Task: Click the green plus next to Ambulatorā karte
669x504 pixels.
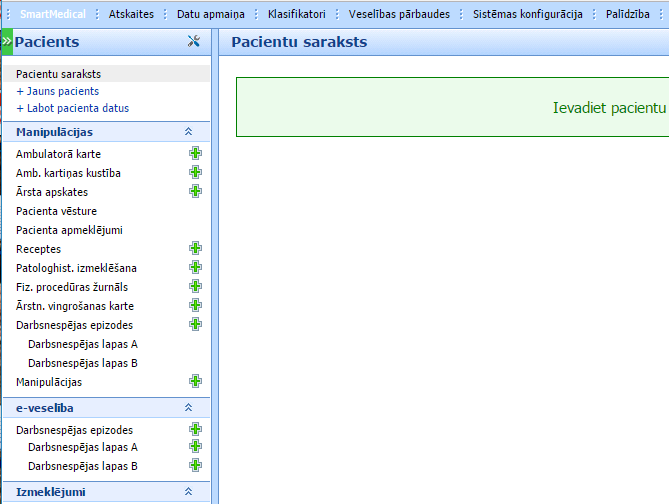Action: 195,154
